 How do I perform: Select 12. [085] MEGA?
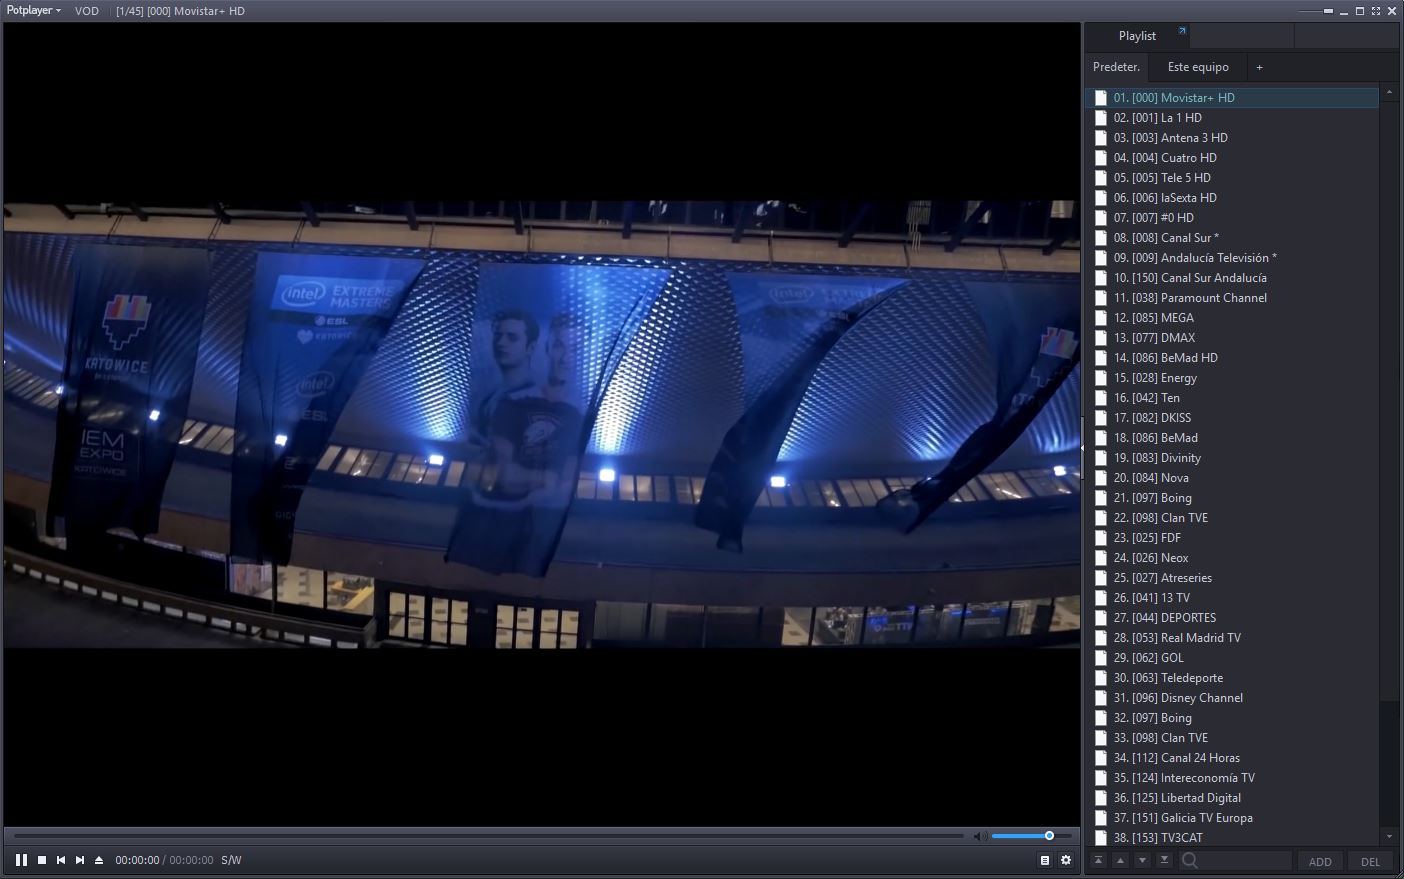(1232, 318)
